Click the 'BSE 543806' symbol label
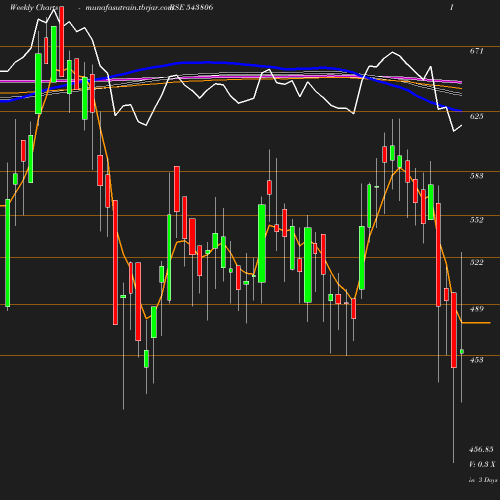Image resolution: width=500 pixels, height=500 pixels. click(x=192, y=7)
